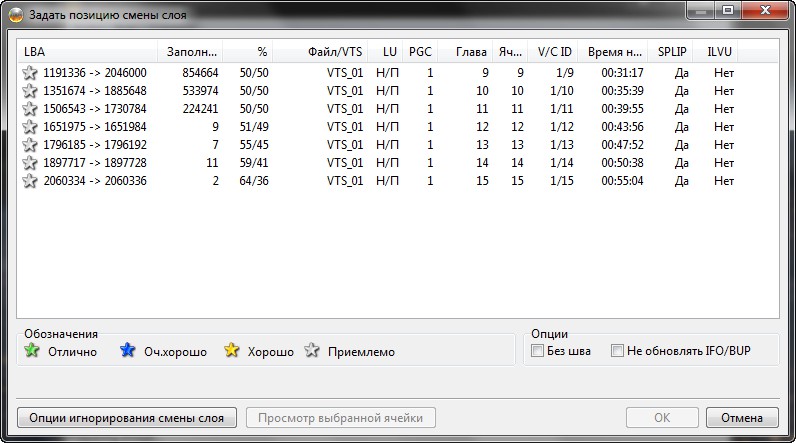Click the star icon for row 1351674 -> 1885648
The width and height of the screenshot is (796, 443).
(x=30, y=91)
